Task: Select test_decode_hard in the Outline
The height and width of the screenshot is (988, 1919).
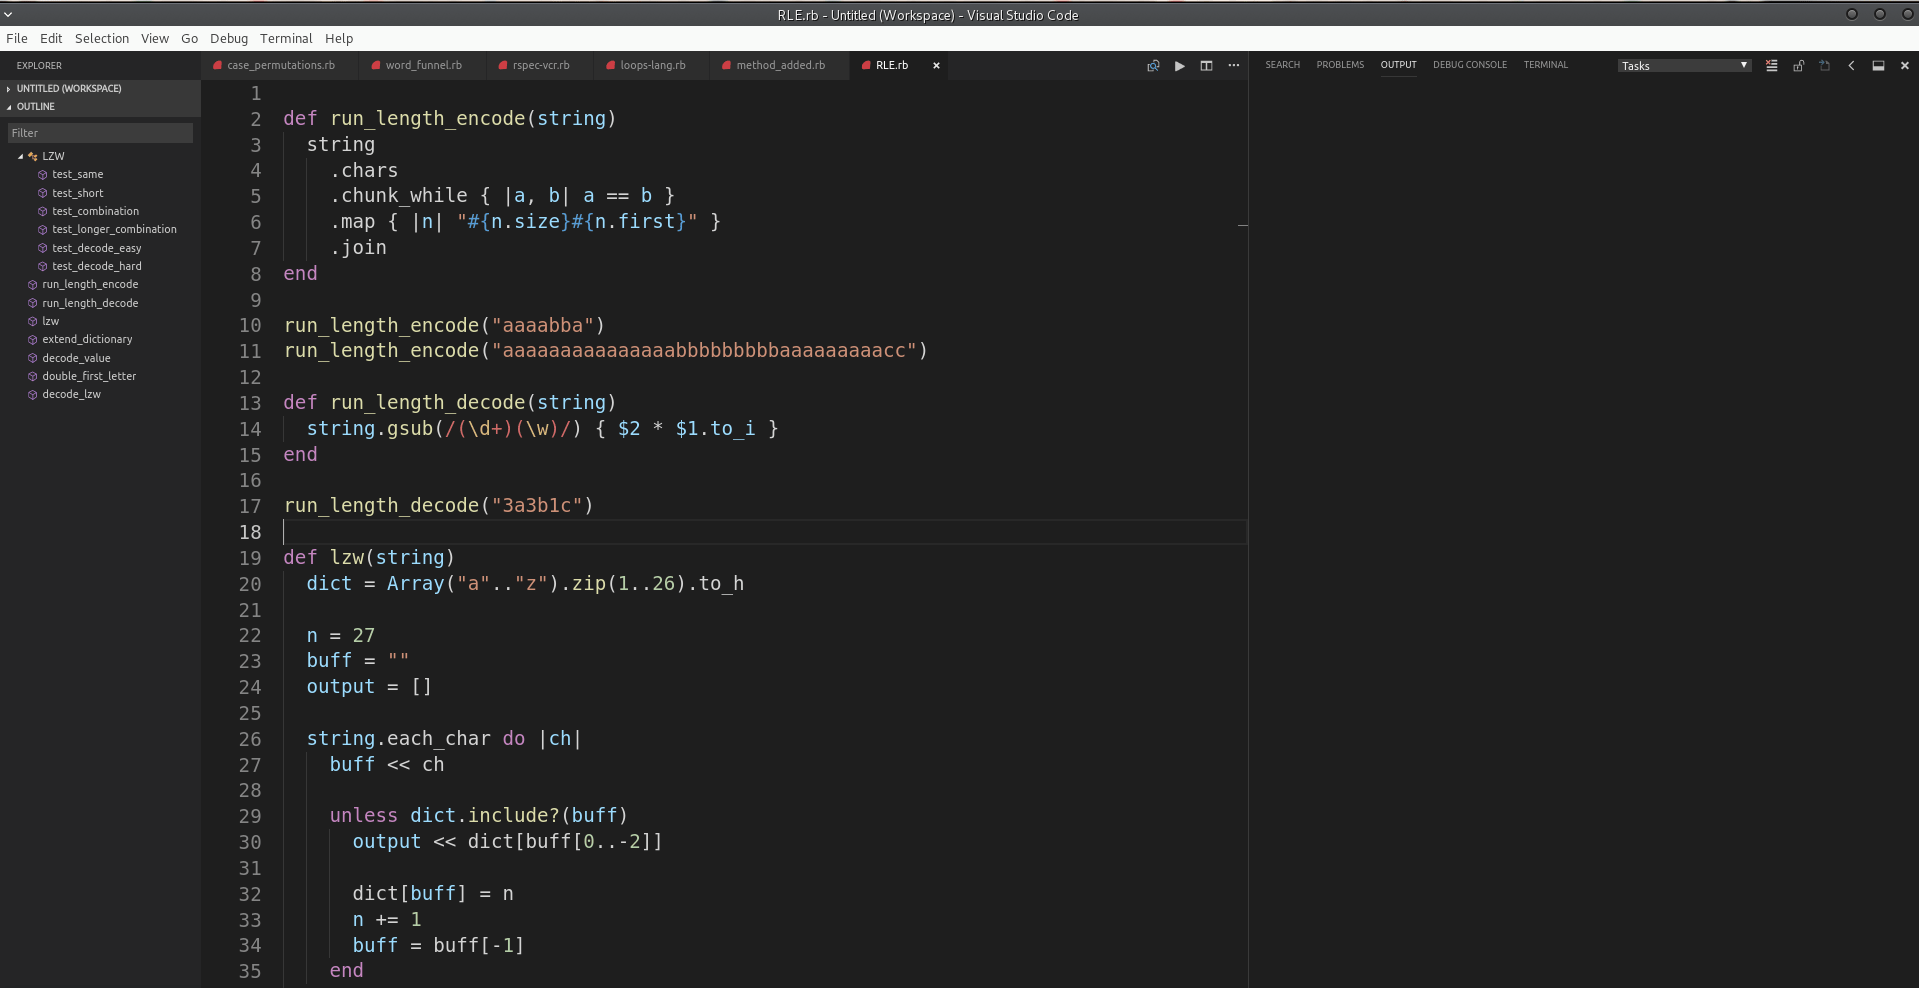Action: point(97,266)
